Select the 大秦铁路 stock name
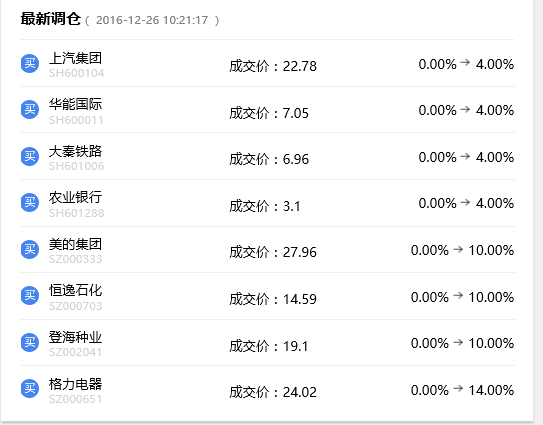The width and height of the screenshot is (543, 425). (75, 151)
